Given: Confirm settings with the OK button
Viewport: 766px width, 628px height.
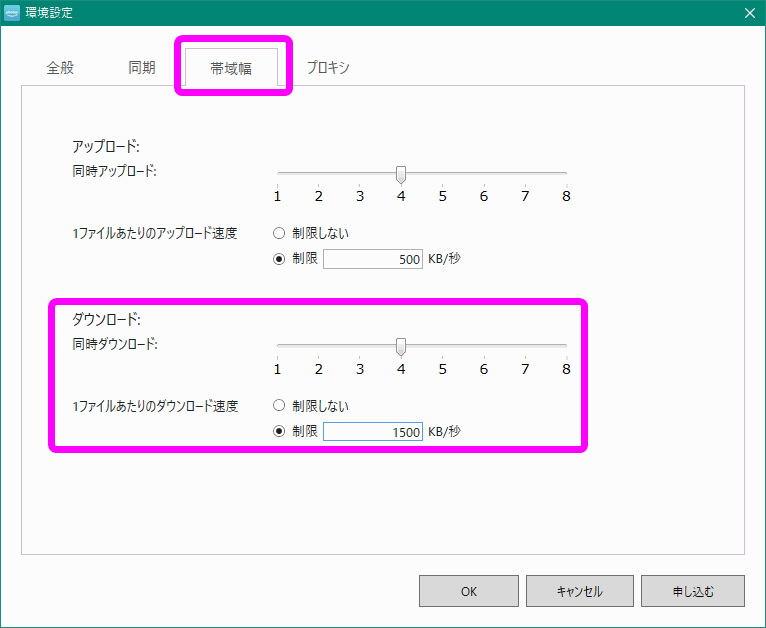Looking at the screenshot, I should pyautogui.click(x=468, y=591).
